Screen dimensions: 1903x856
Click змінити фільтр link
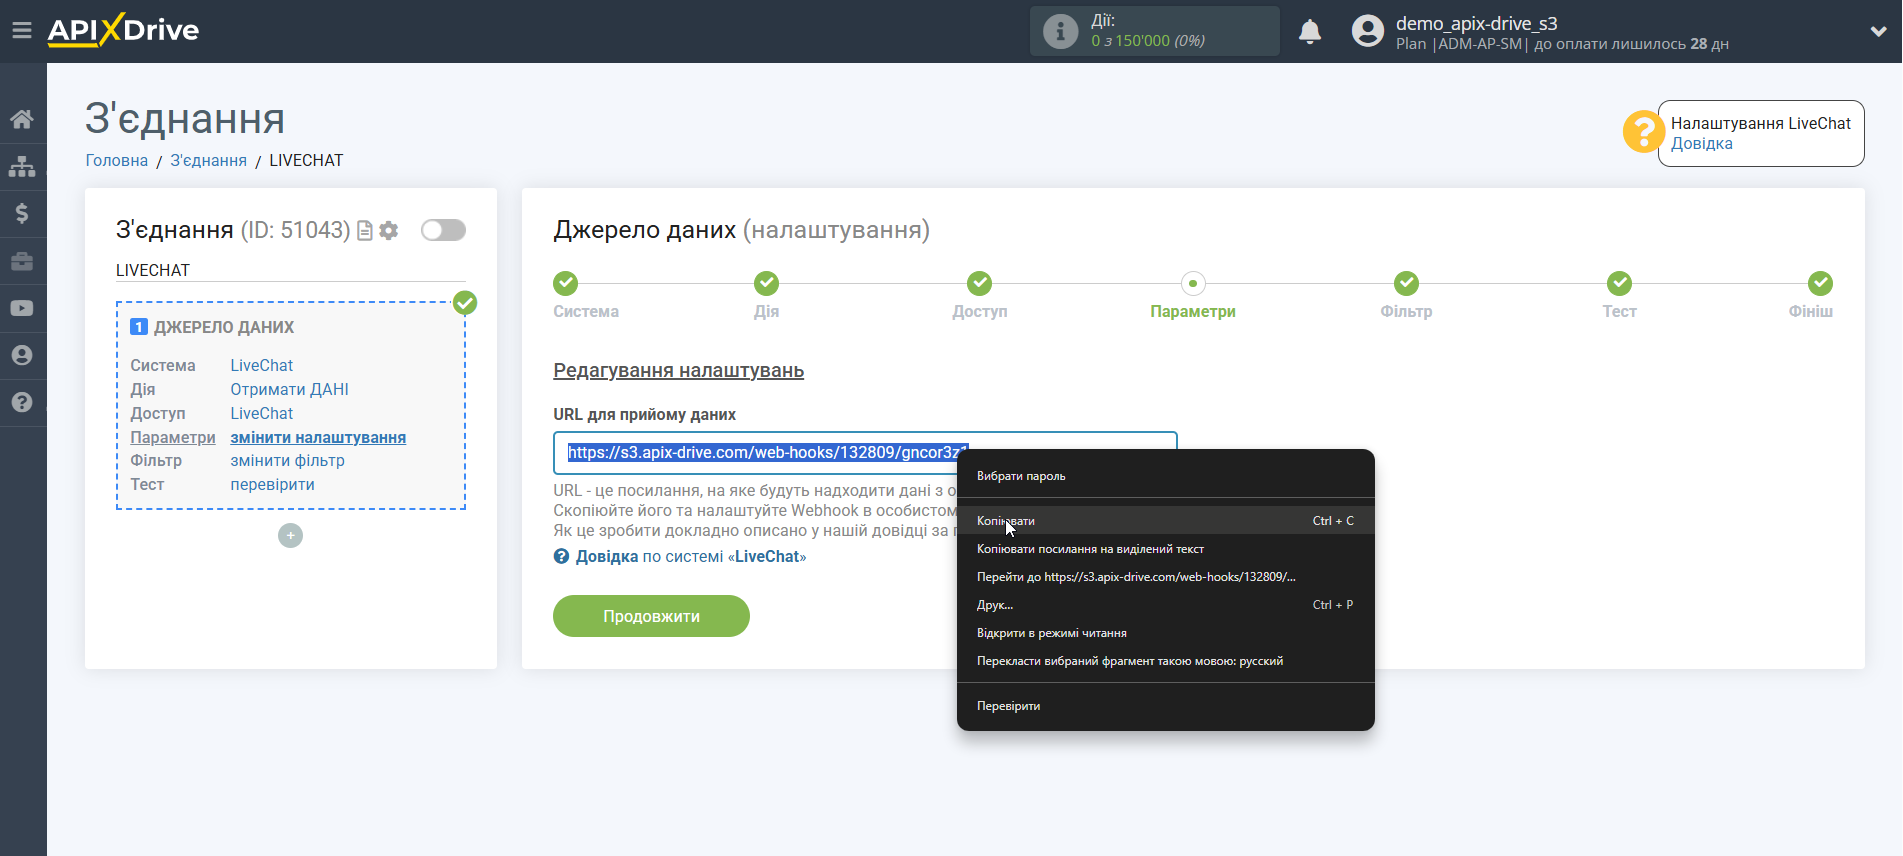[x=287, y=460]
